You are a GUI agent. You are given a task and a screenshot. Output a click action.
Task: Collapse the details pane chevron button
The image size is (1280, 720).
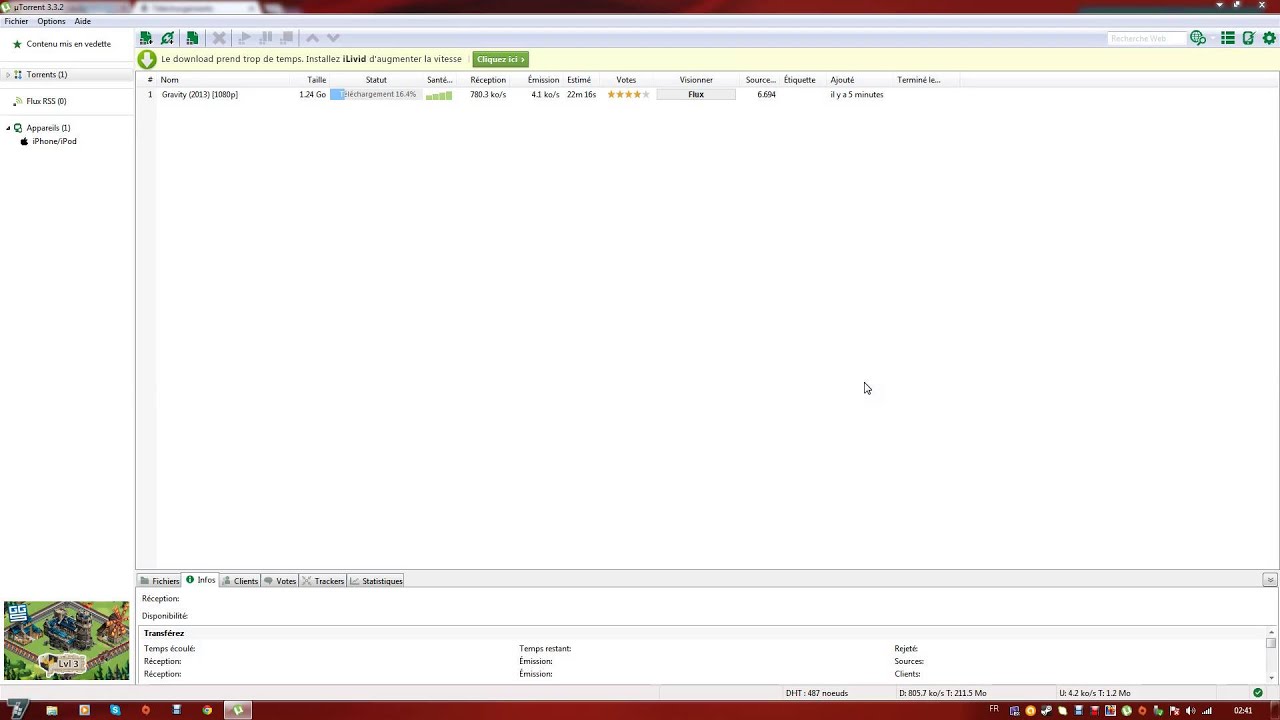click(x=1270, y=580)
